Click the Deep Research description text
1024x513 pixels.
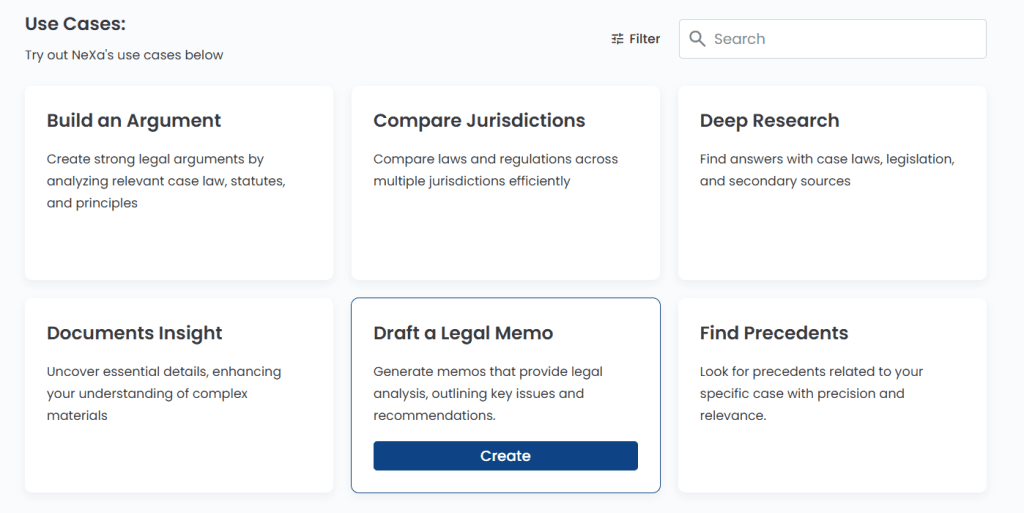[827, 170]
